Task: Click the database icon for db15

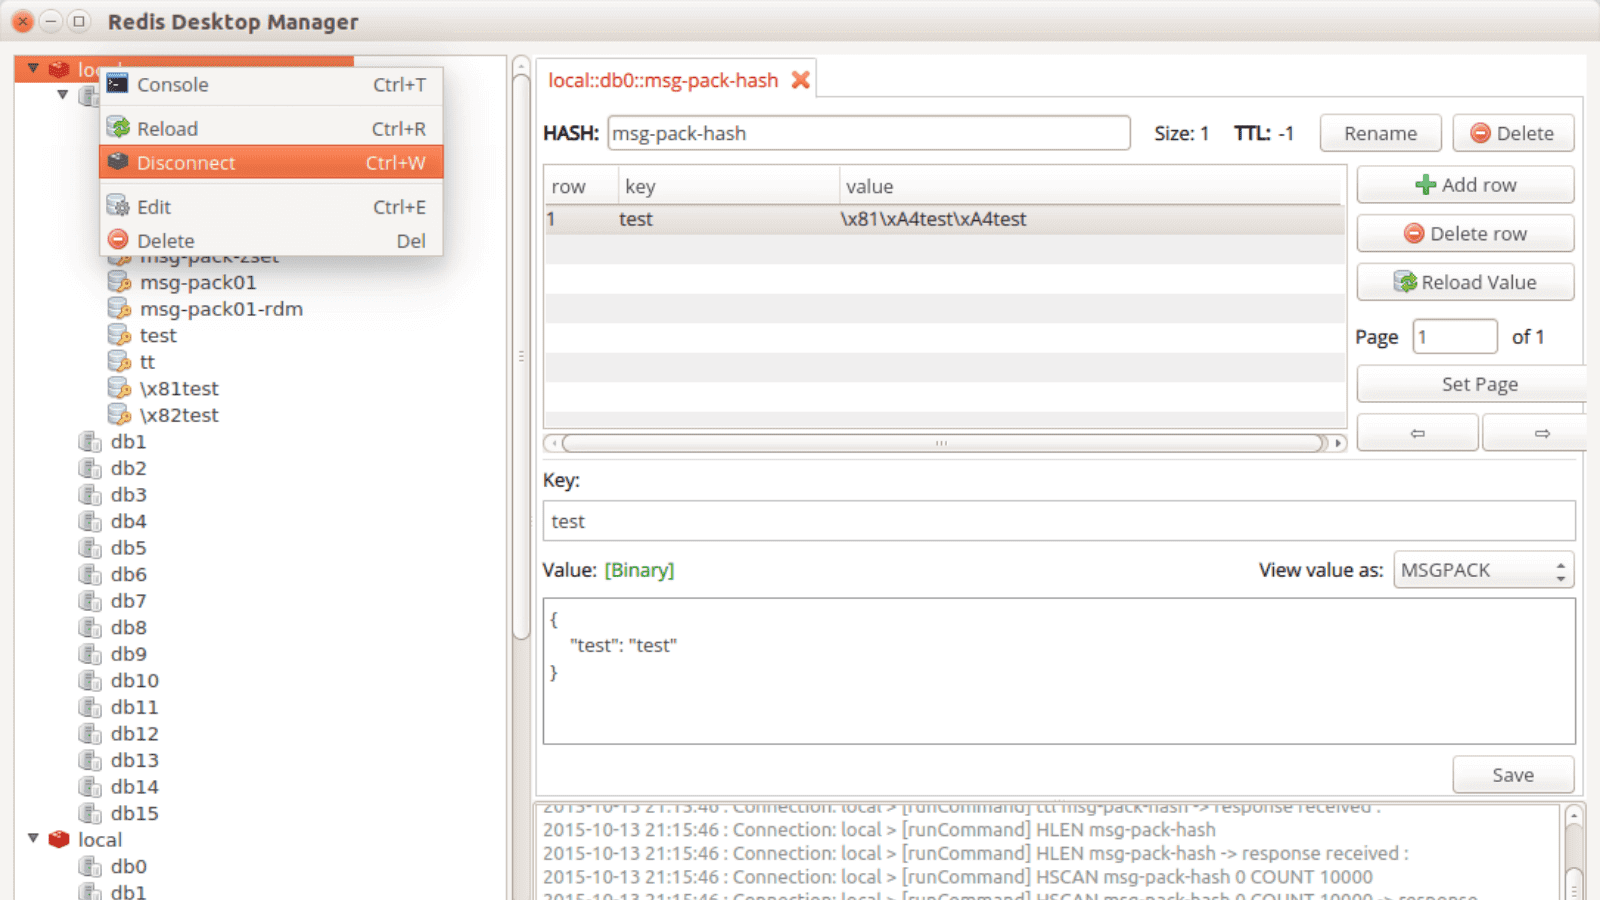Action: coord(90,813)
